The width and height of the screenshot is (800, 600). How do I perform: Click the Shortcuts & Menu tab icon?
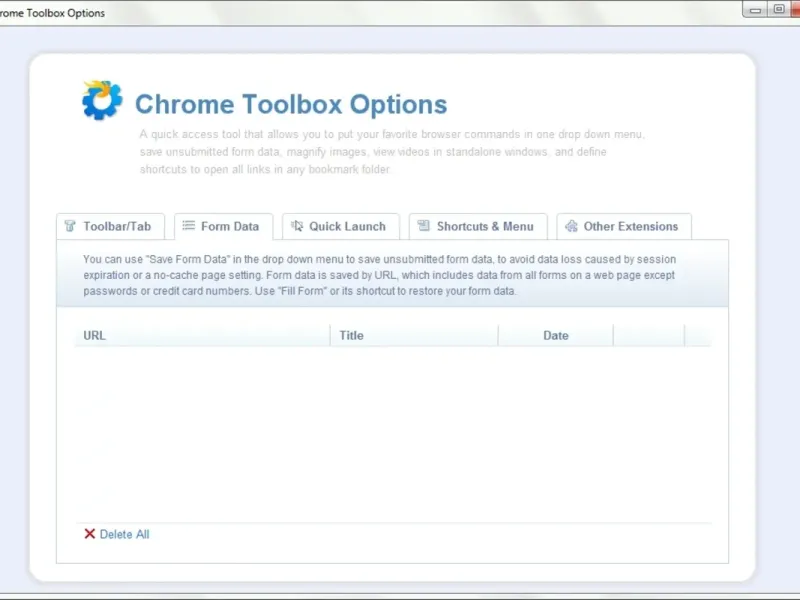pos(423,226)
